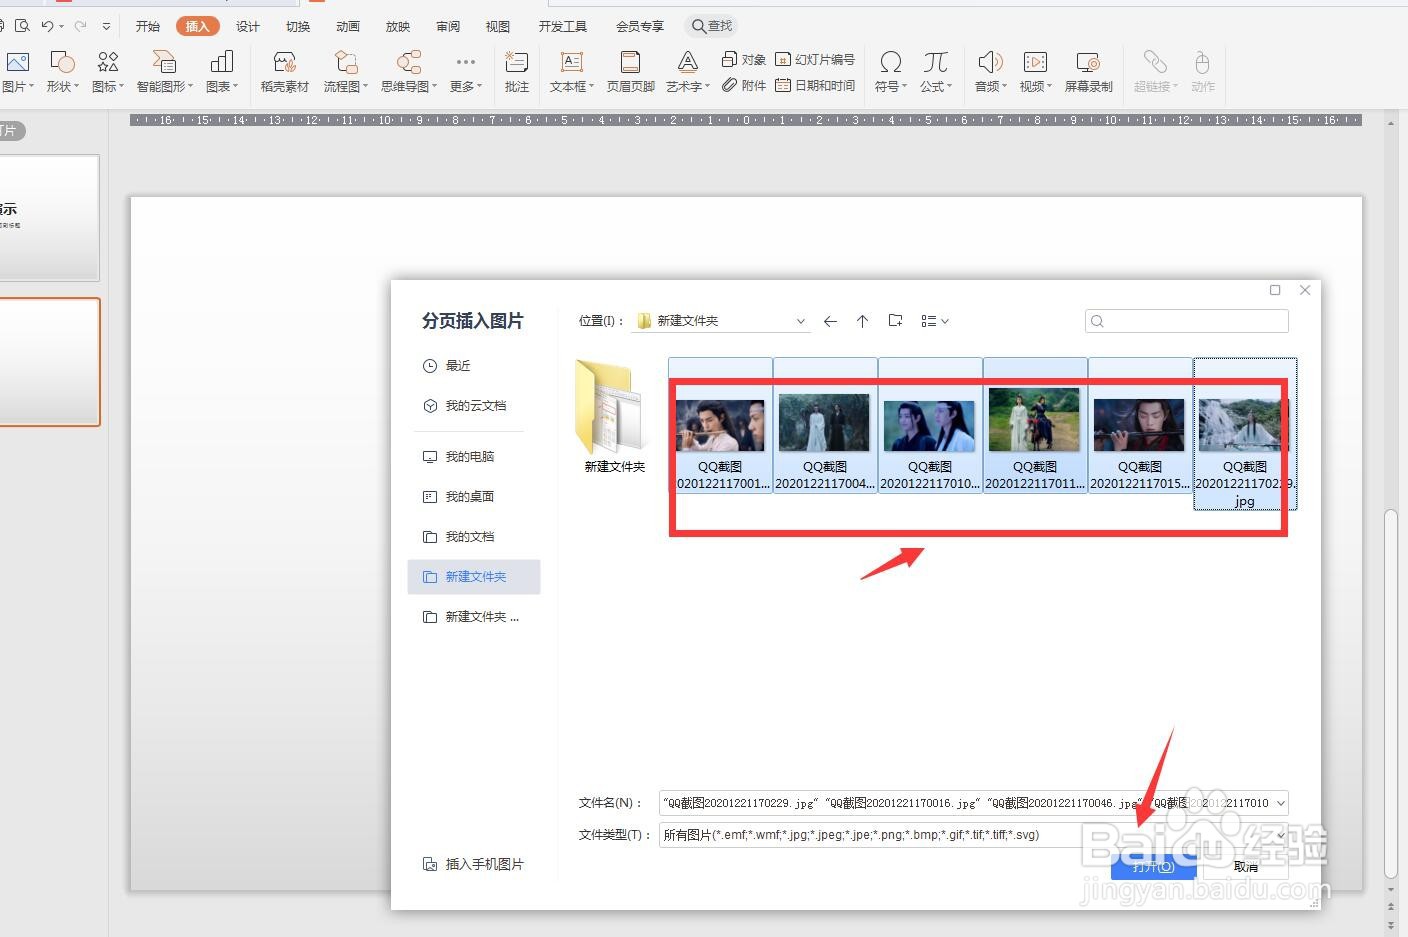The height and width of the screenshot is (937, 1408).
Task: Insert Video (视频)
Action: point(1035,72)
